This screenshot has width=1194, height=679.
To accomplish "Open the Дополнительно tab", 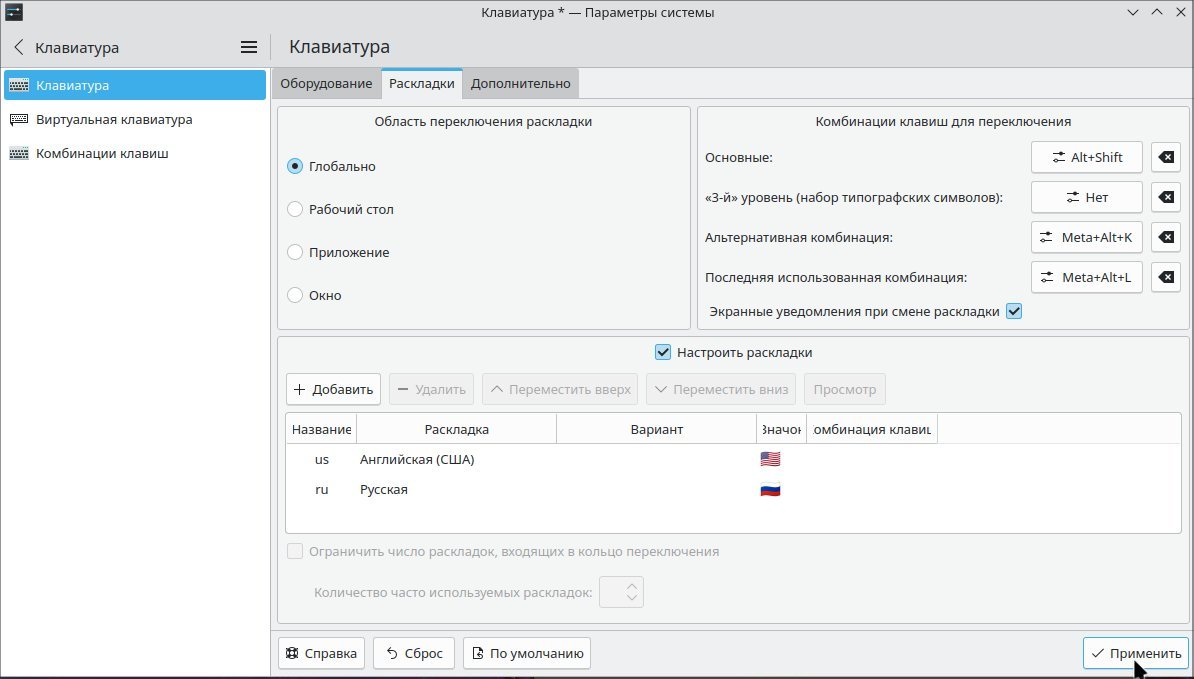I will click(520, 83).
